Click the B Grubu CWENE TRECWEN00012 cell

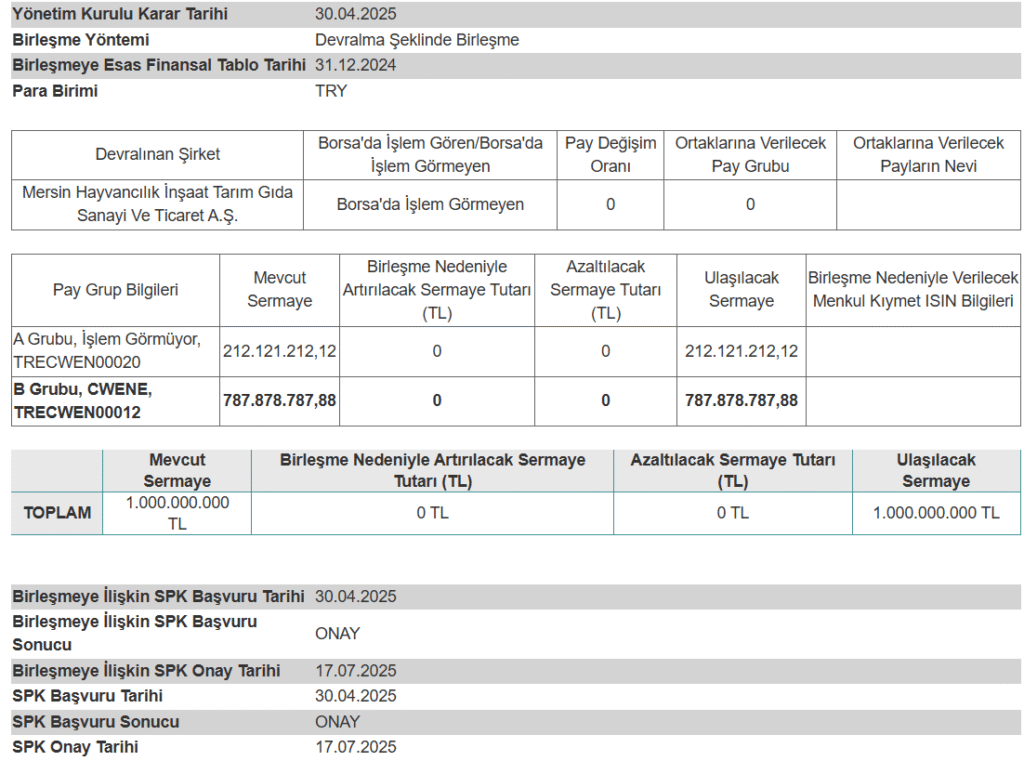coord(83,400)
